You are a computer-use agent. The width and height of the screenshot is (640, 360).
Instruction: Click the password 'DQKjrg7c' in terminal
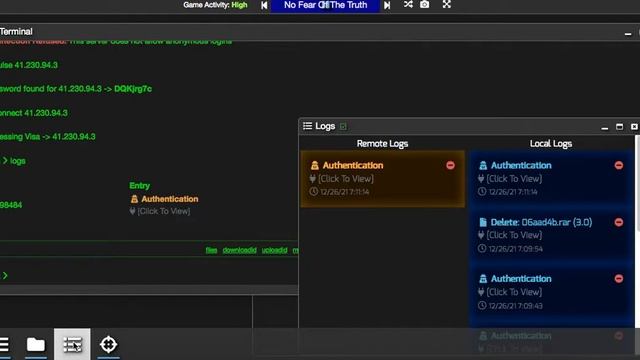(133, 89)
